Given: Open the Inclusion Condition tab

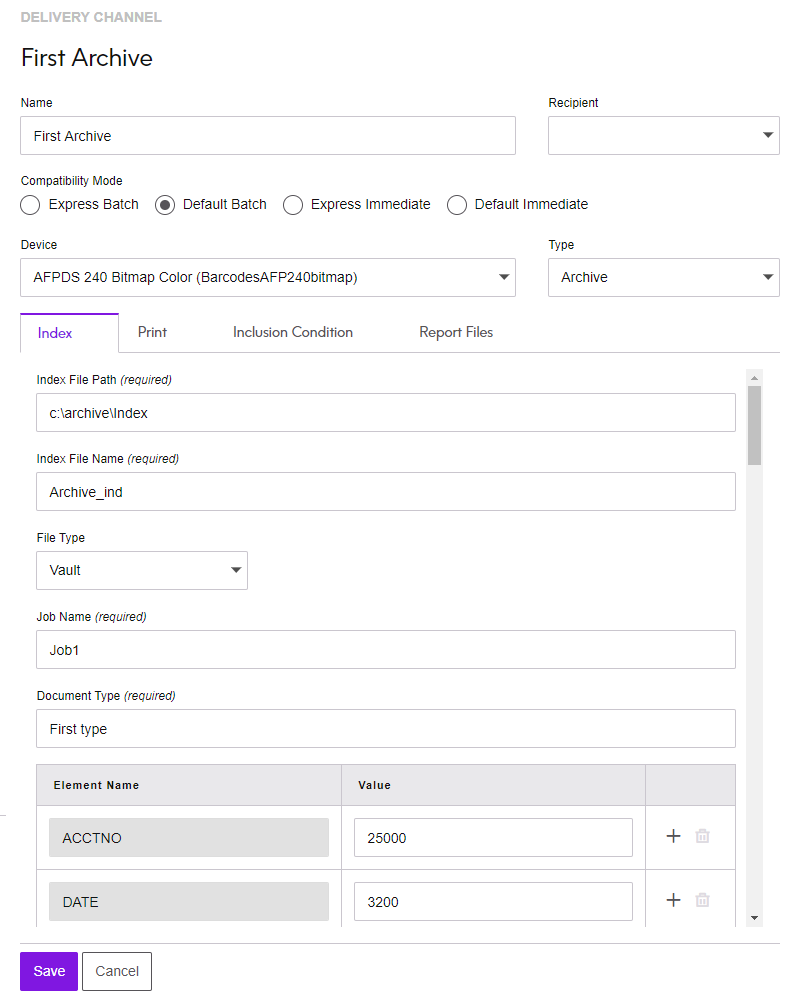Looking at the screenshot, I should 292,332.
